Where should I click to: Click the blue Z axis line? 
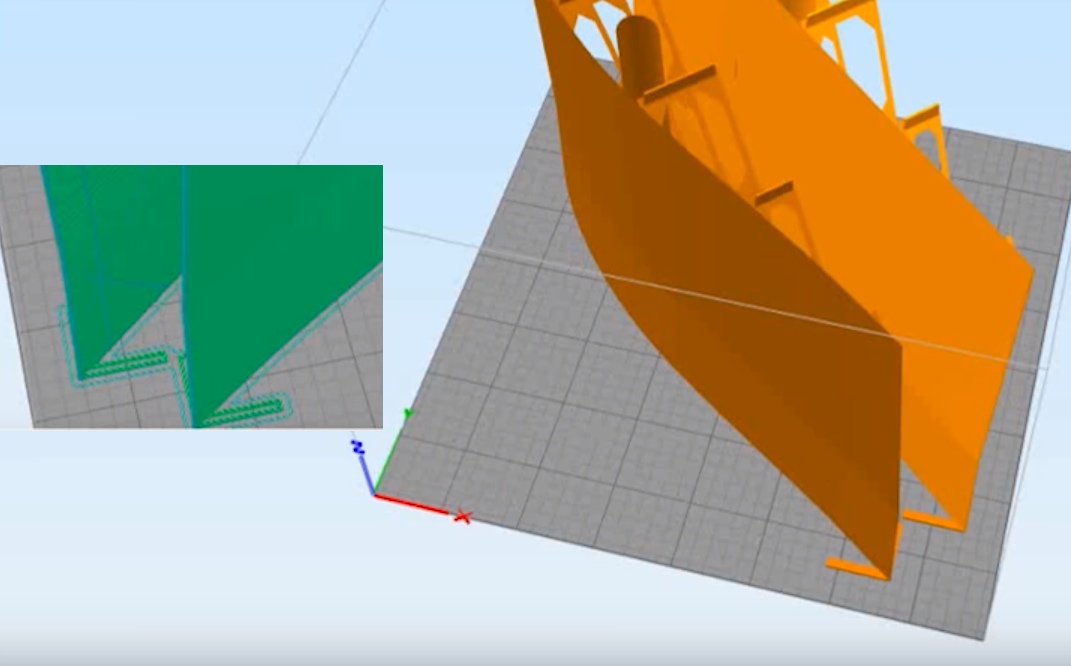366,472
